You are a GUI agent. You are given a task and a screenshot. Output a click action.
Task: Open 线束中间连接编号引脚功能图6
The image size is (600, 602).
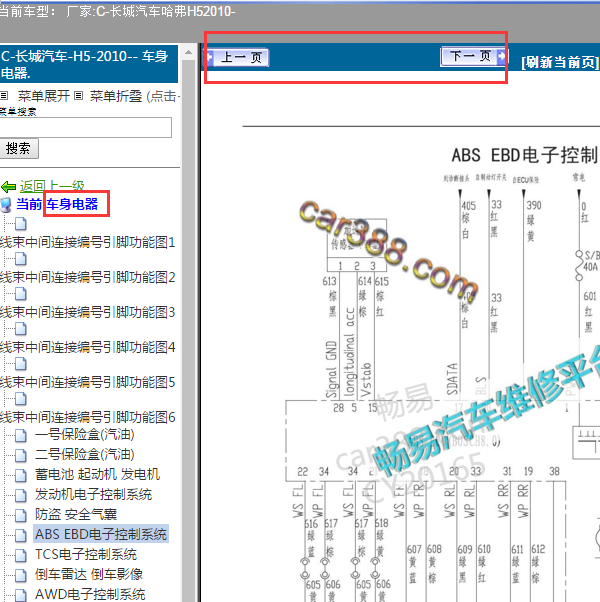click(x=87, y=417)
